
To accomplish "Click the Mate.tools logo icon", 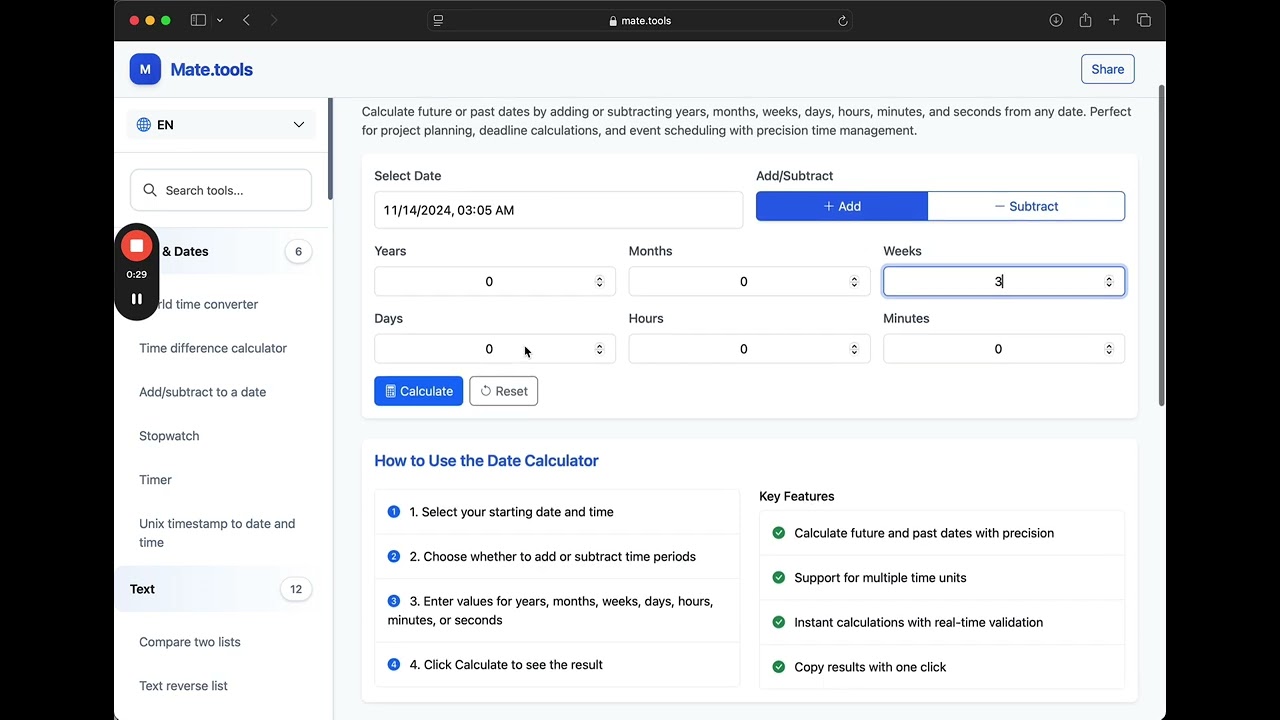I will click(x=145, y=69).
